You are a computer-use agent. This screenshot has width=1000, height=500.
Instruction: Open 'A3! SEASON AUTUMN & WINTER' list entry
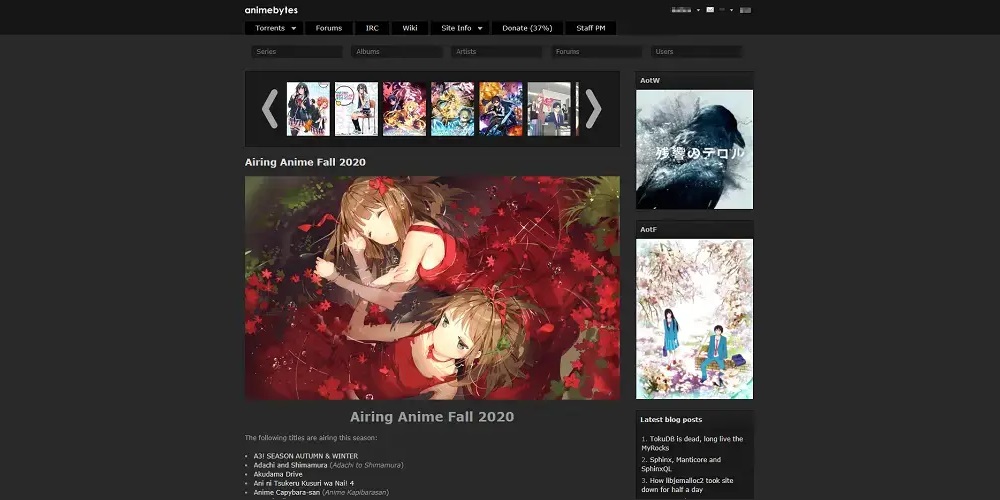(305, 456)
